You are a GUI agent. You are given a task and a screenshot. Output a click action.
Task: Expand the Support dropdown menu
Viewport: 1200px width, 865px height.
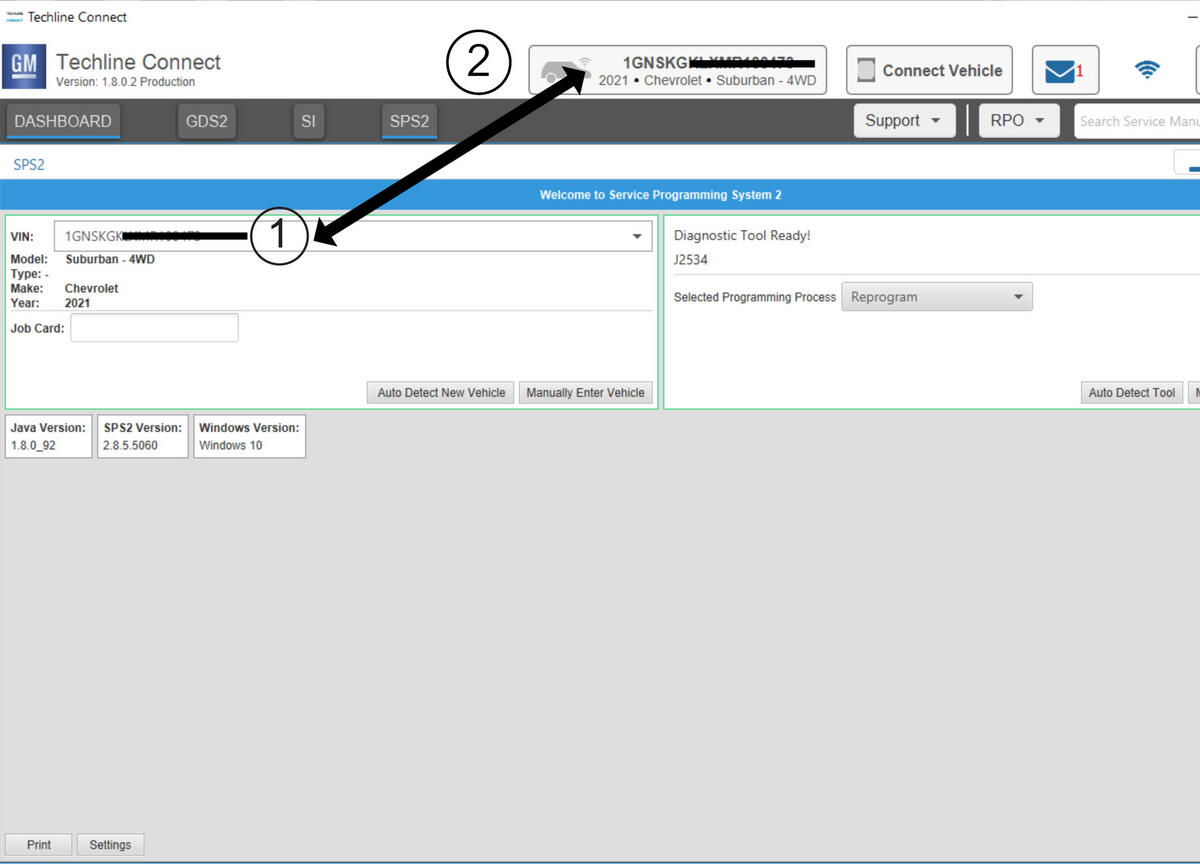click(x=904, y=121)
